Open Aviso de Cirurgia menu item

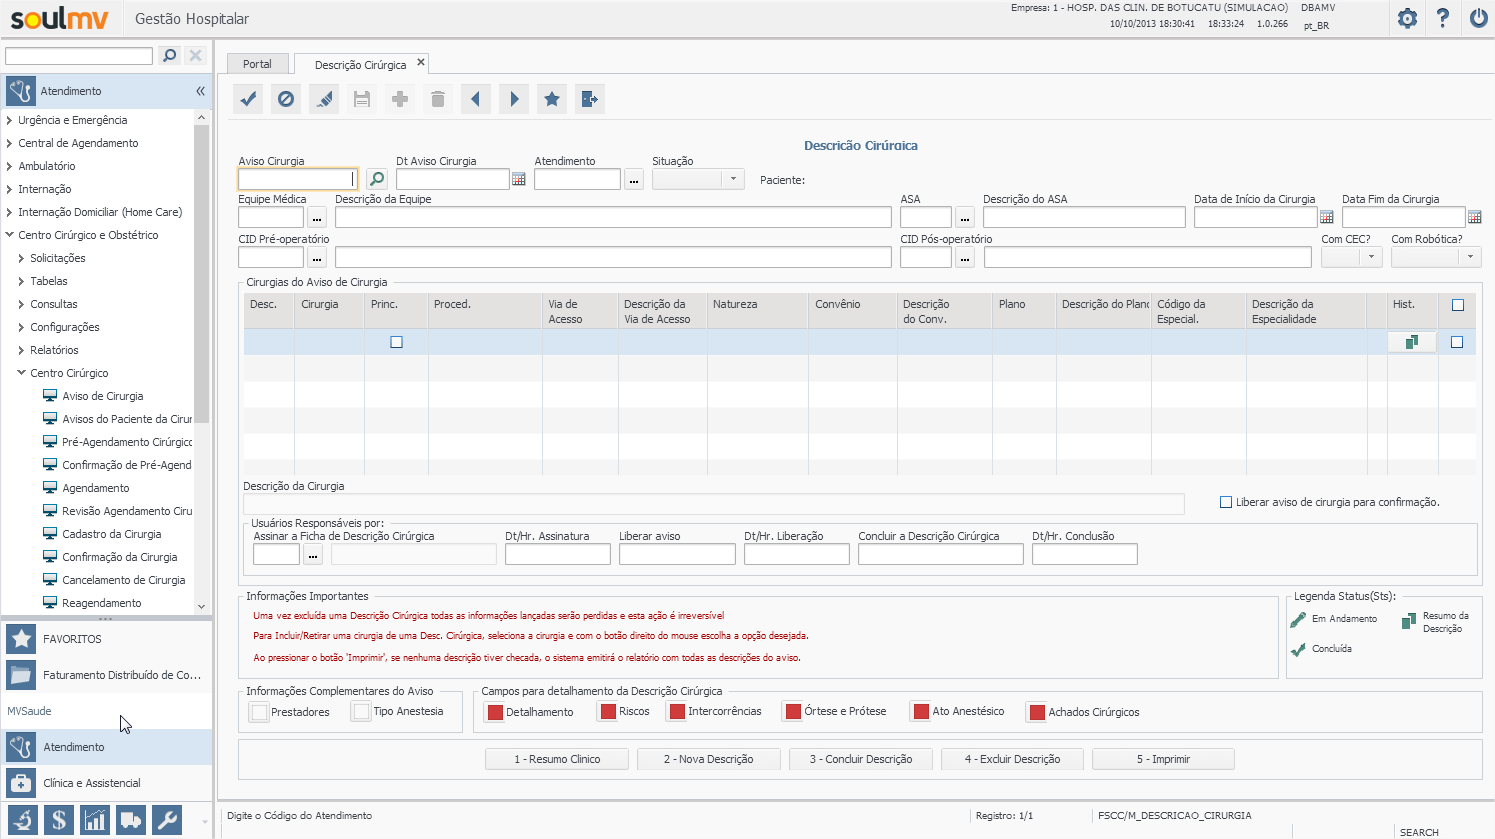tap(103, 396)
